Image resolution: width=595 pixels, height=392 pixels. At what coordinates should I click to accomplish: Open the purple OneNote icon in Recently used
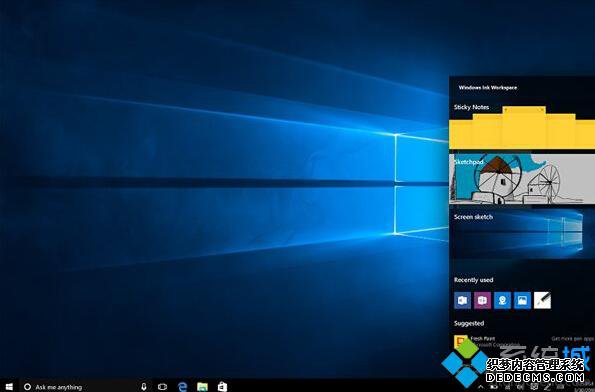click(x=482, y=300)
